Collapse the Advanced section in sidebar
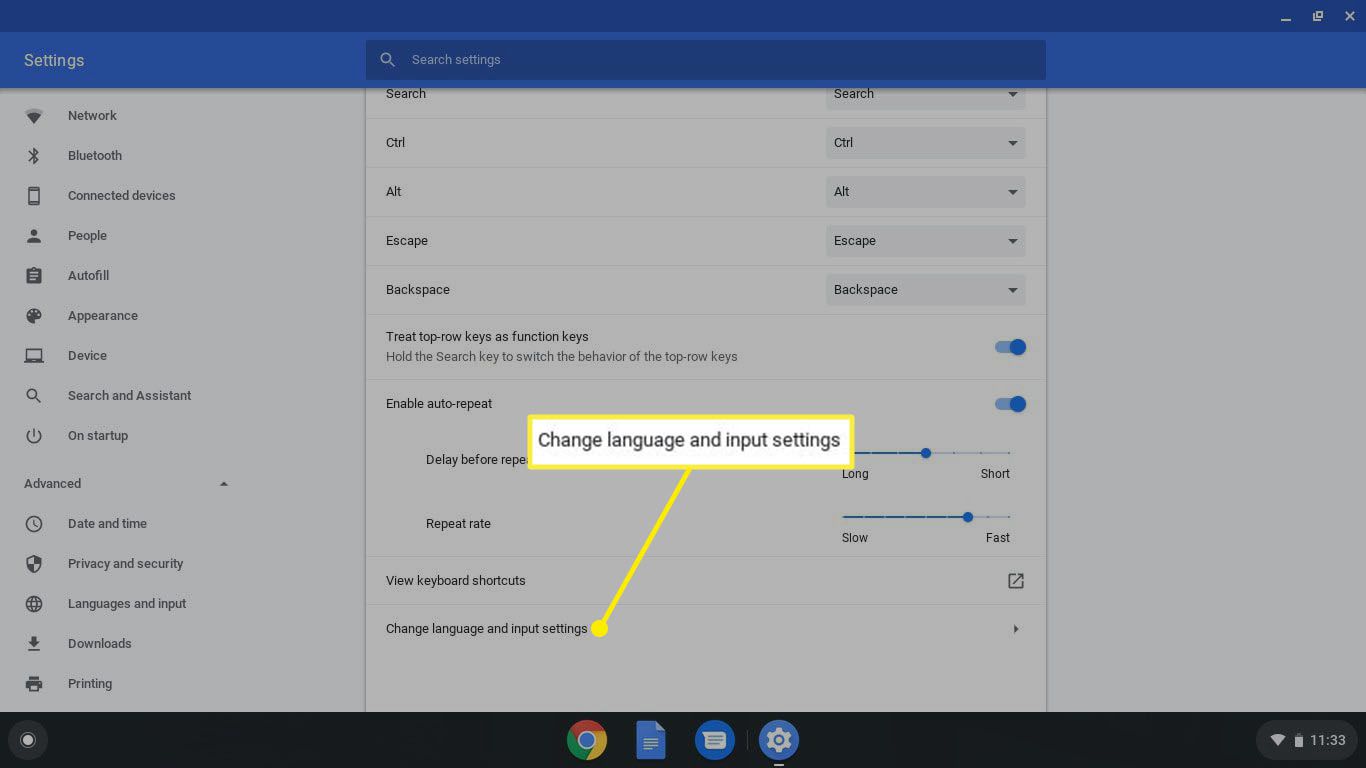This screenshot has height=768, width=1366. (x=223, y=484)
